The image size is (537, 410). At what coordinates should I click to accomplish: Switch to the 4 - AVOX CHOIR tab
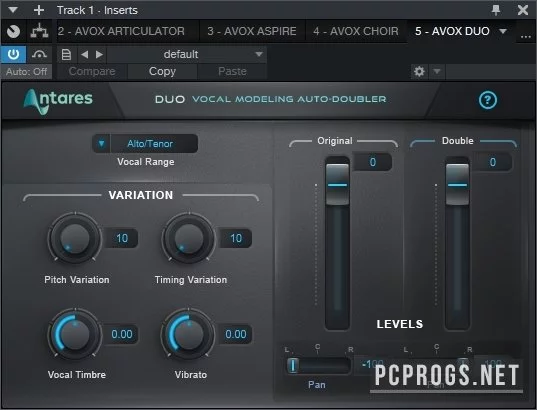pyautogui.click(x=355, y=31)
